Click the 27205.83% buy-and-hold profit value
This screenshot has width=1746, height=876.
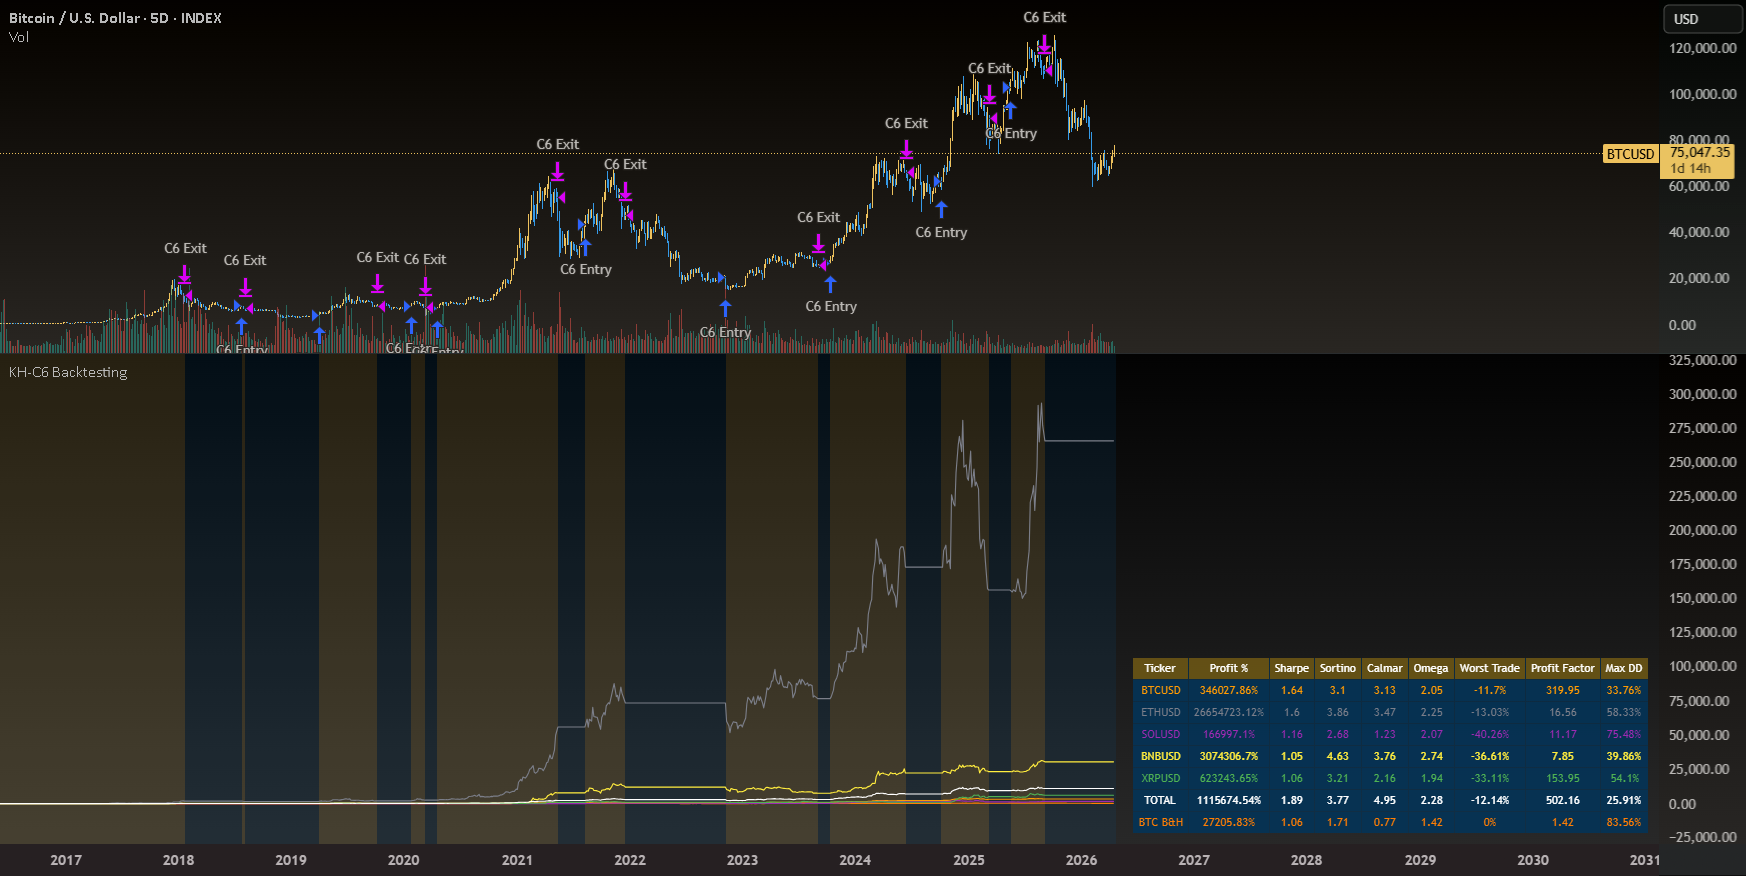(1229, 822)
